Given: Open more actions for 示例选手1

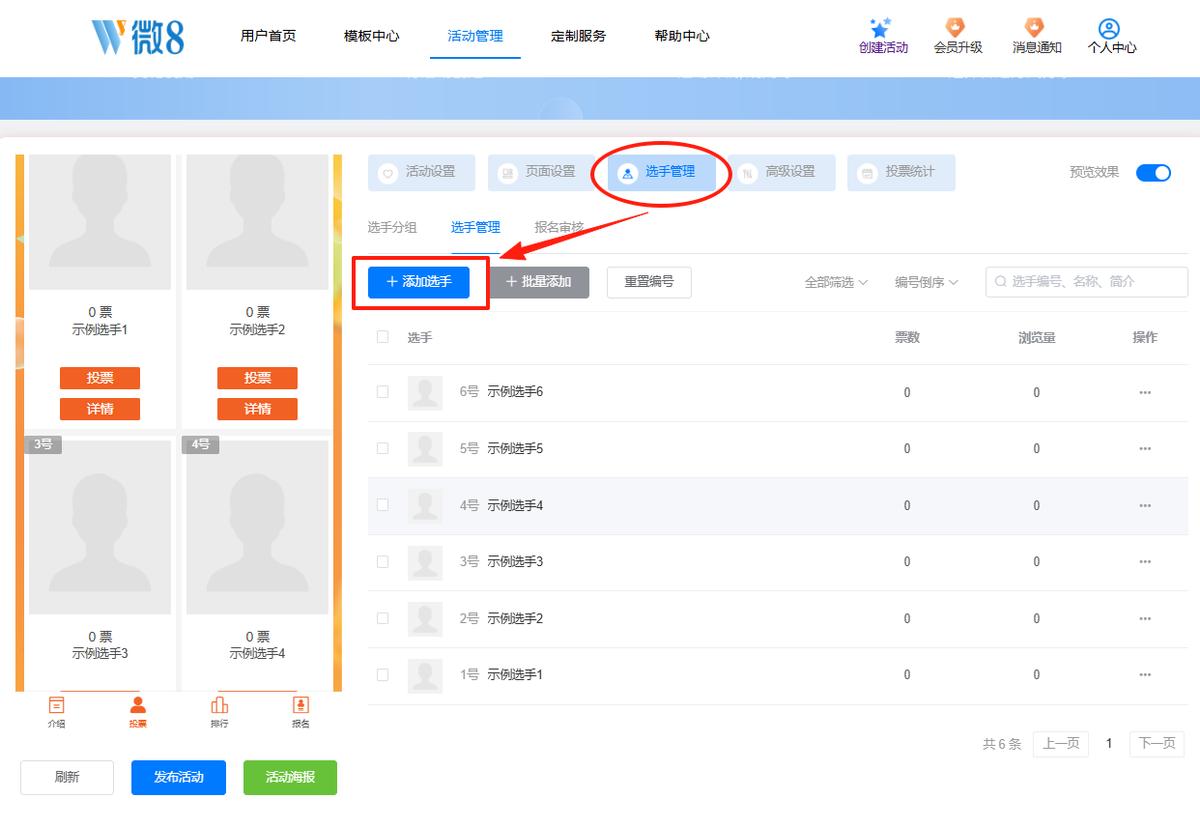Looking at the screenshot, I should [x=1145, y=675].
